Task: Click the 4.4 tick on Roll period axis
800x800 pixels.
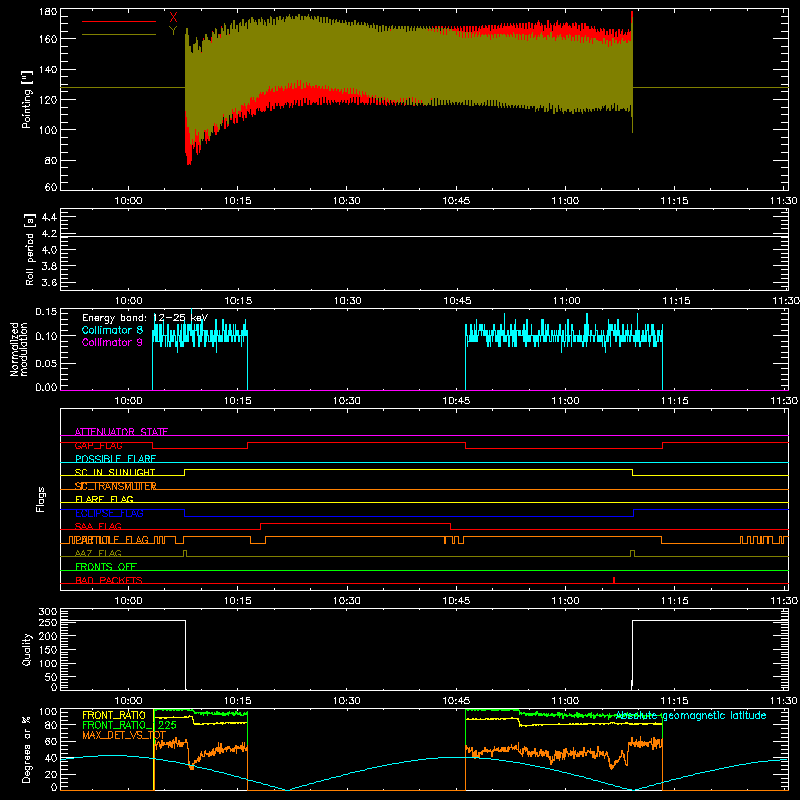Action: coord(49,217)
